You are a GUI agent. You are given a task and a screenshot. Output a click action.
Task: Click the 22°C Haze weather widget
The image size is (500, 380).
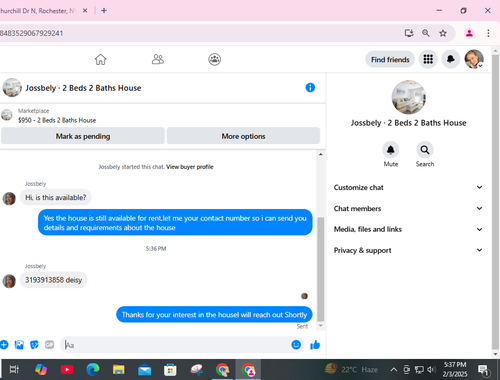[x=352, y=369]
